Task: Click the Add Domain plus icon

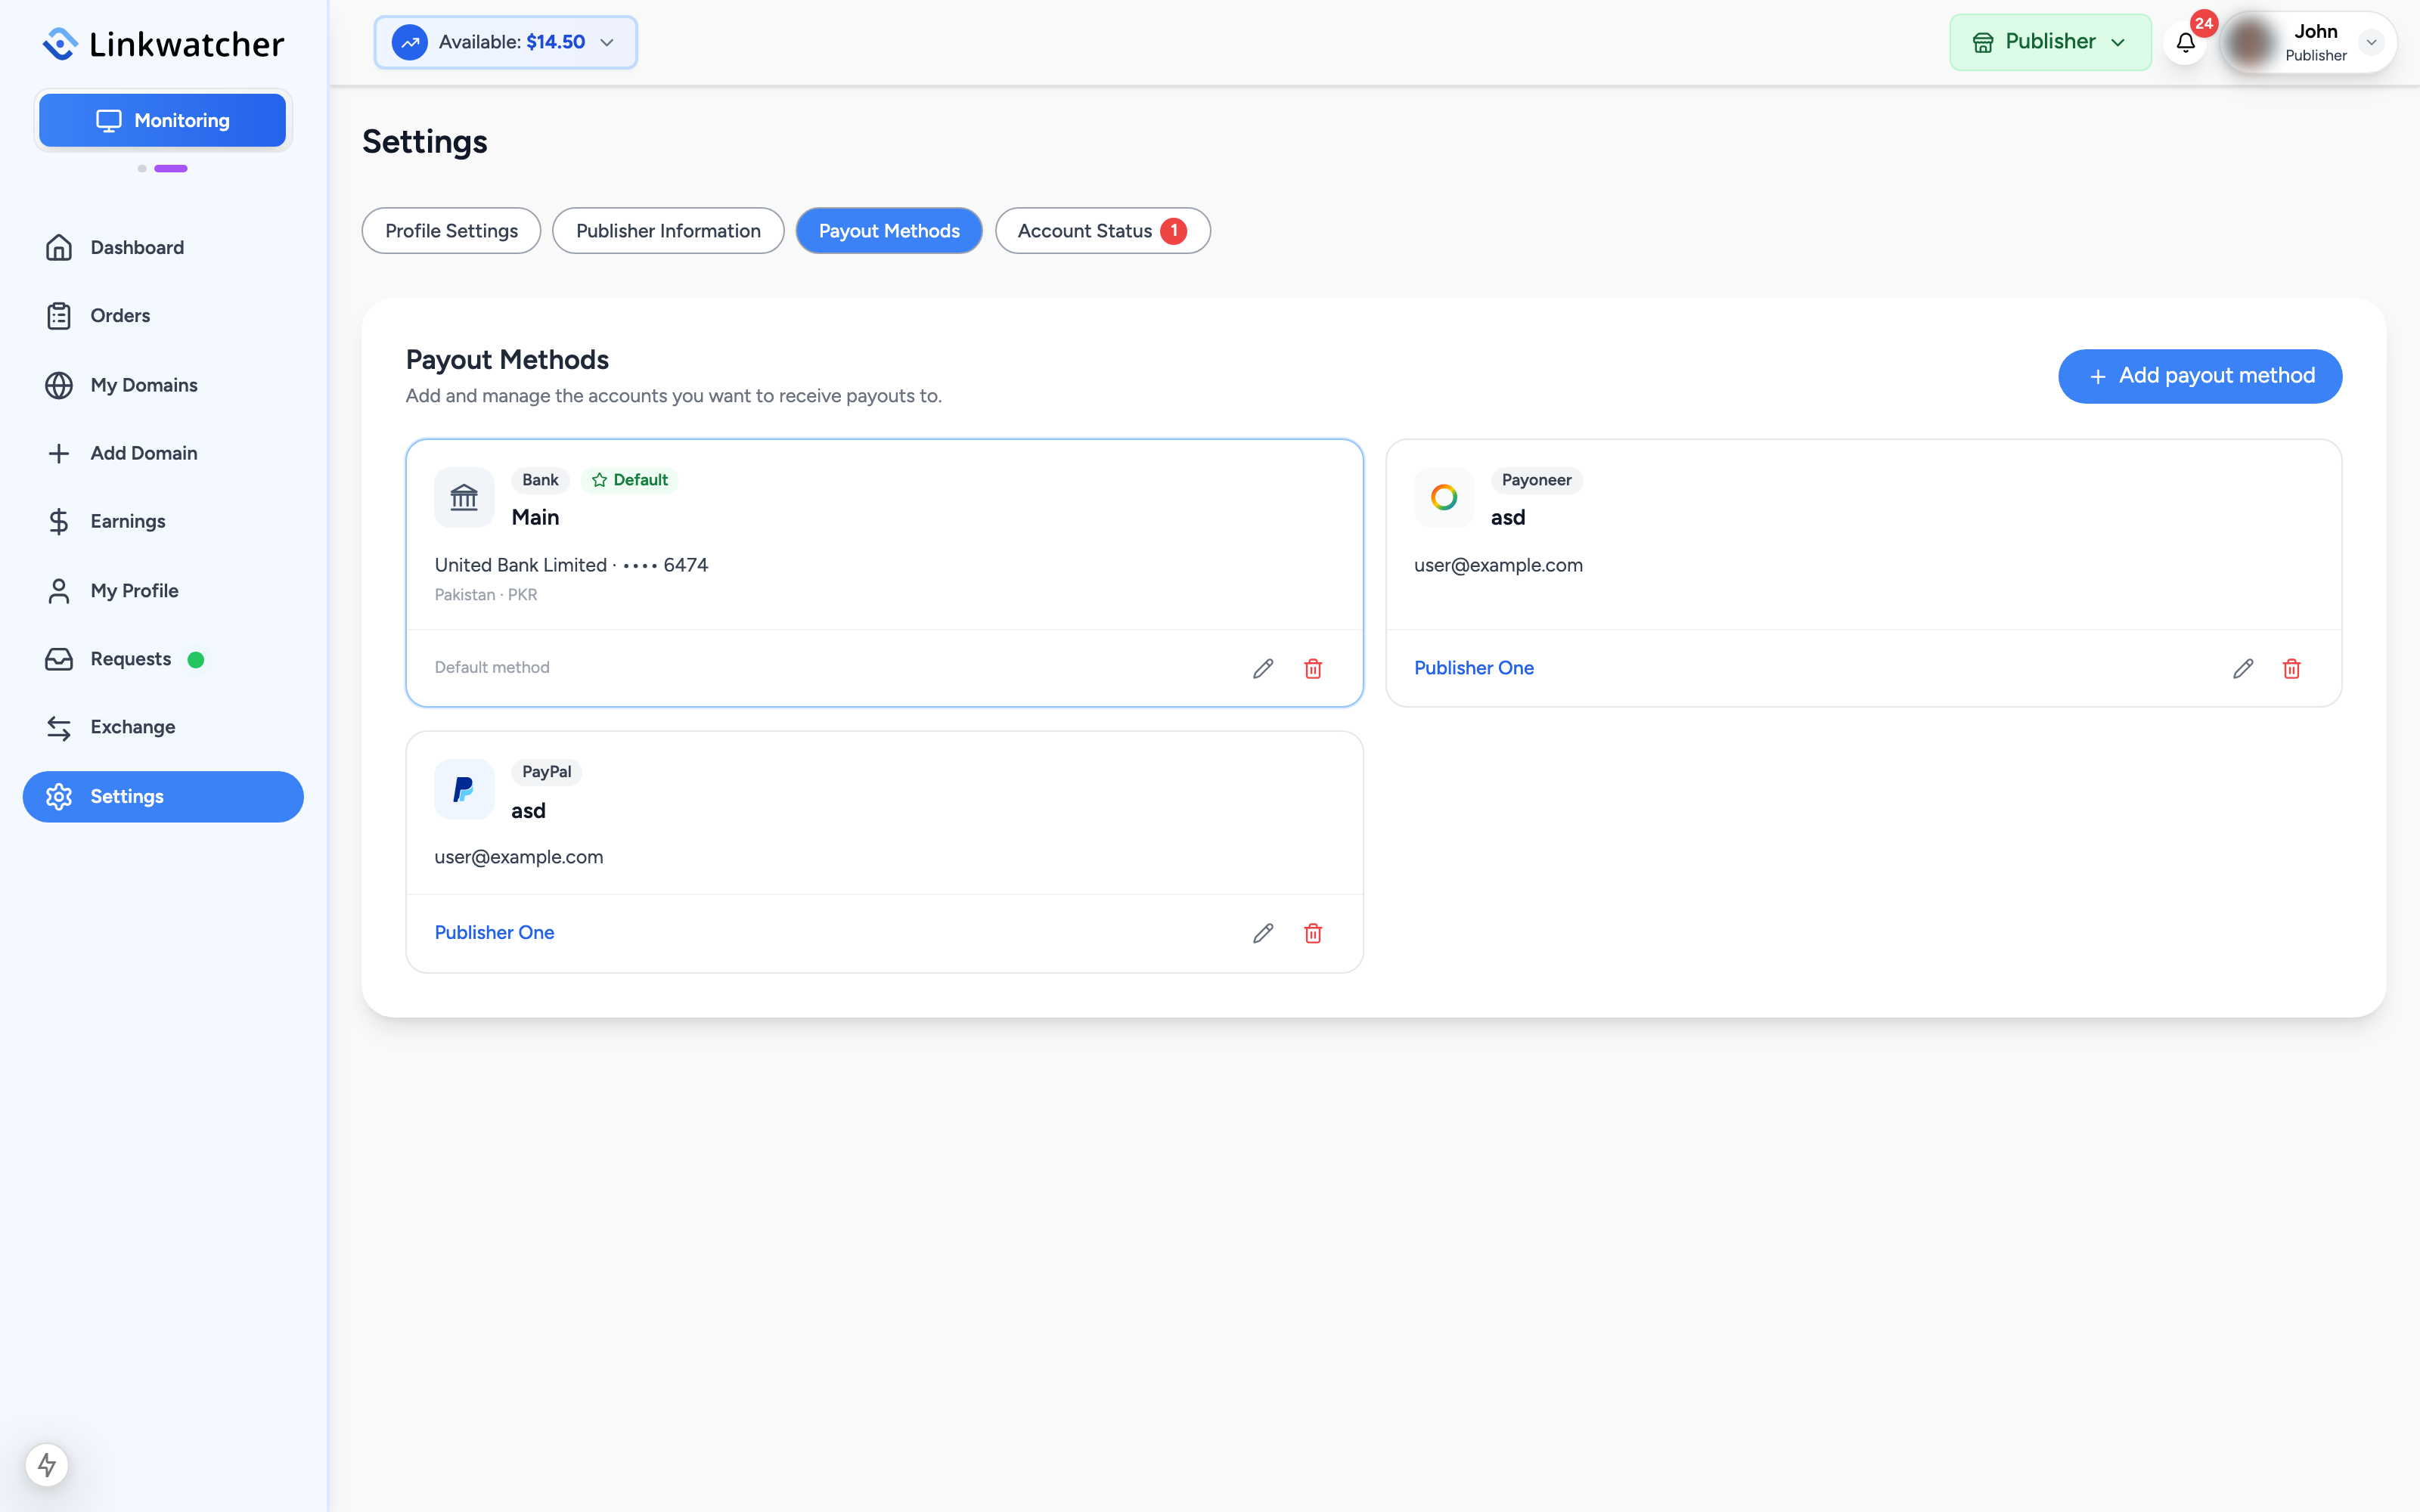Action: click(59, 453)
